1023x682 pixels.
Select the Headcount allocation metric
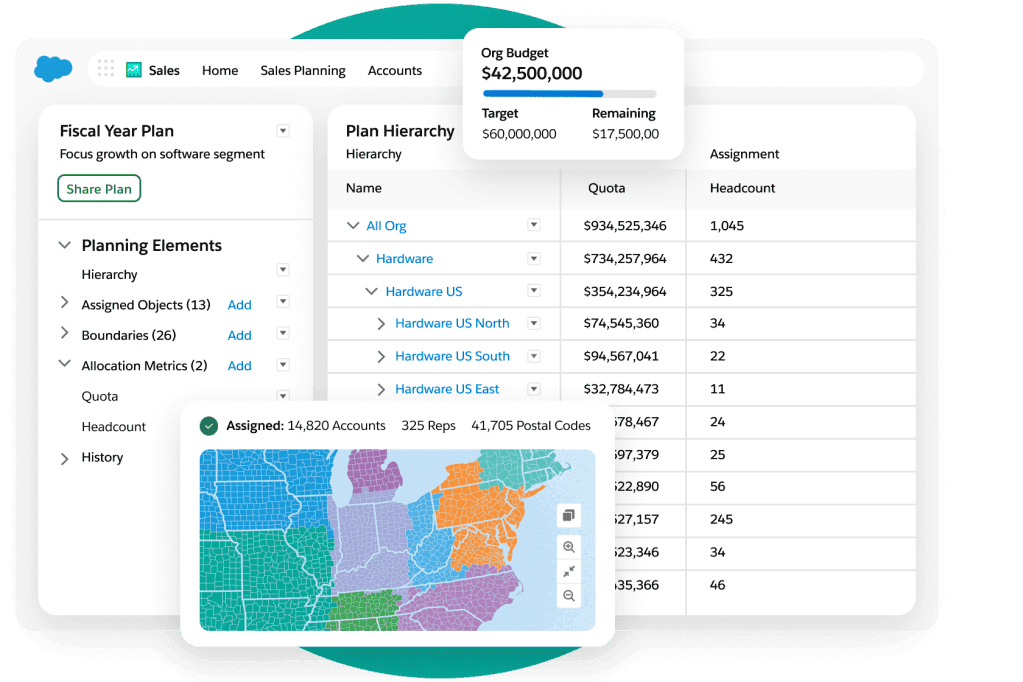(x=114, y=427)
